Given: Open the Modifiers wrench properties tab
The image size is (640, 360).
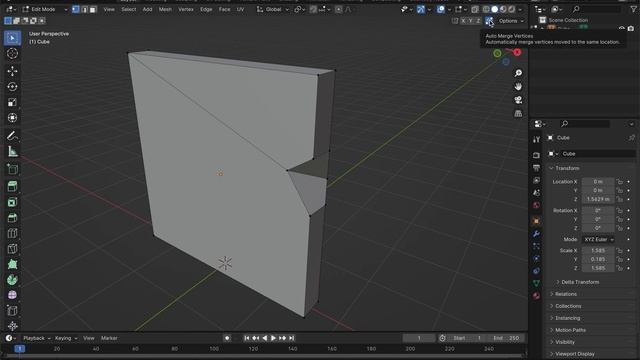Looking at the screenshot, I should 536,234.
